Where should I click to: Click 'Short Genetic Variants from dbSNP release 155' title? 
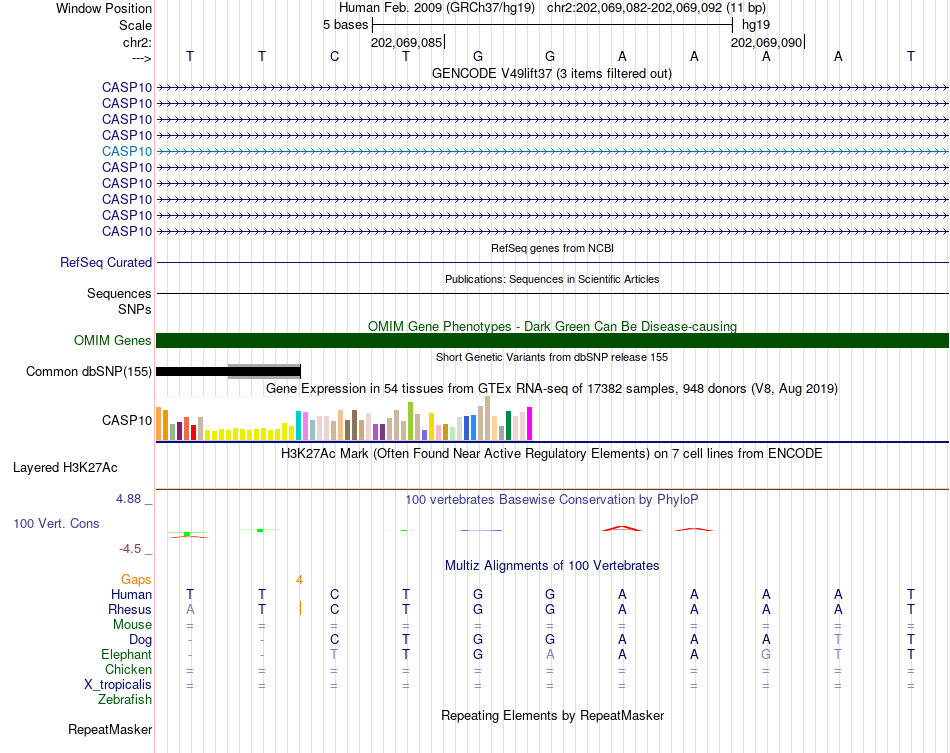coord(552,357)
